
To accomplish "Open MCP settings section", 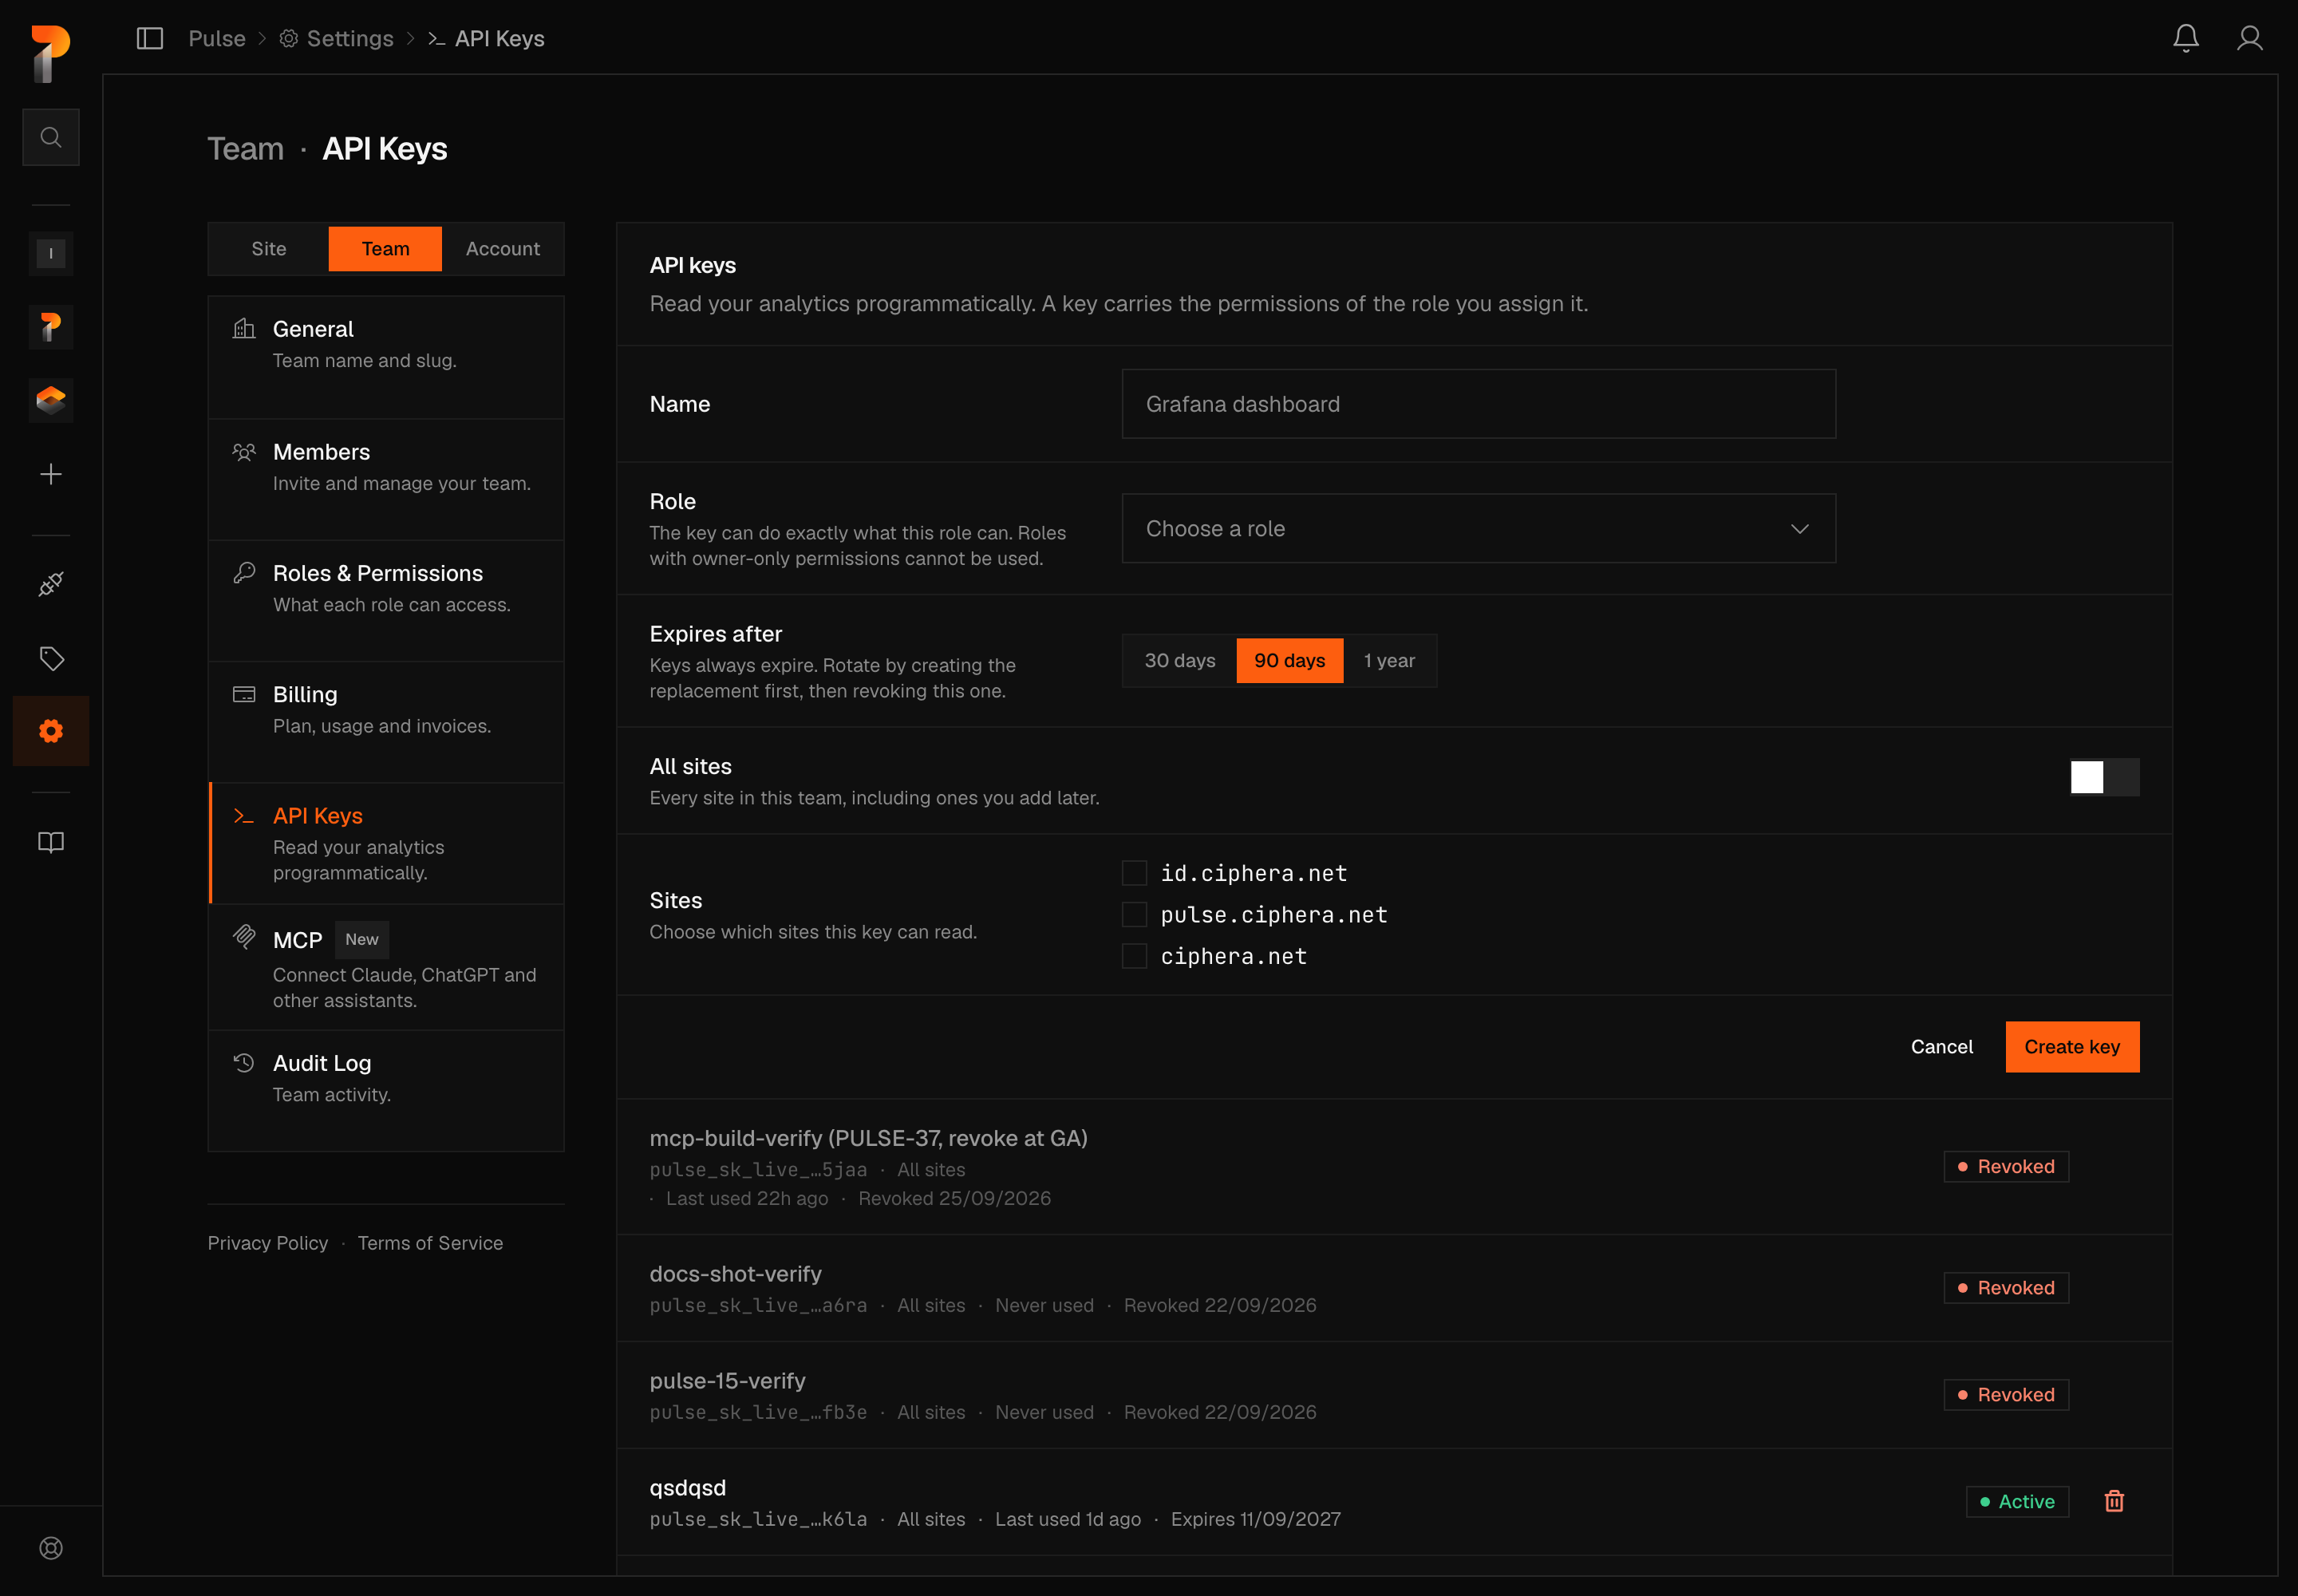I will tap(386, 967).
